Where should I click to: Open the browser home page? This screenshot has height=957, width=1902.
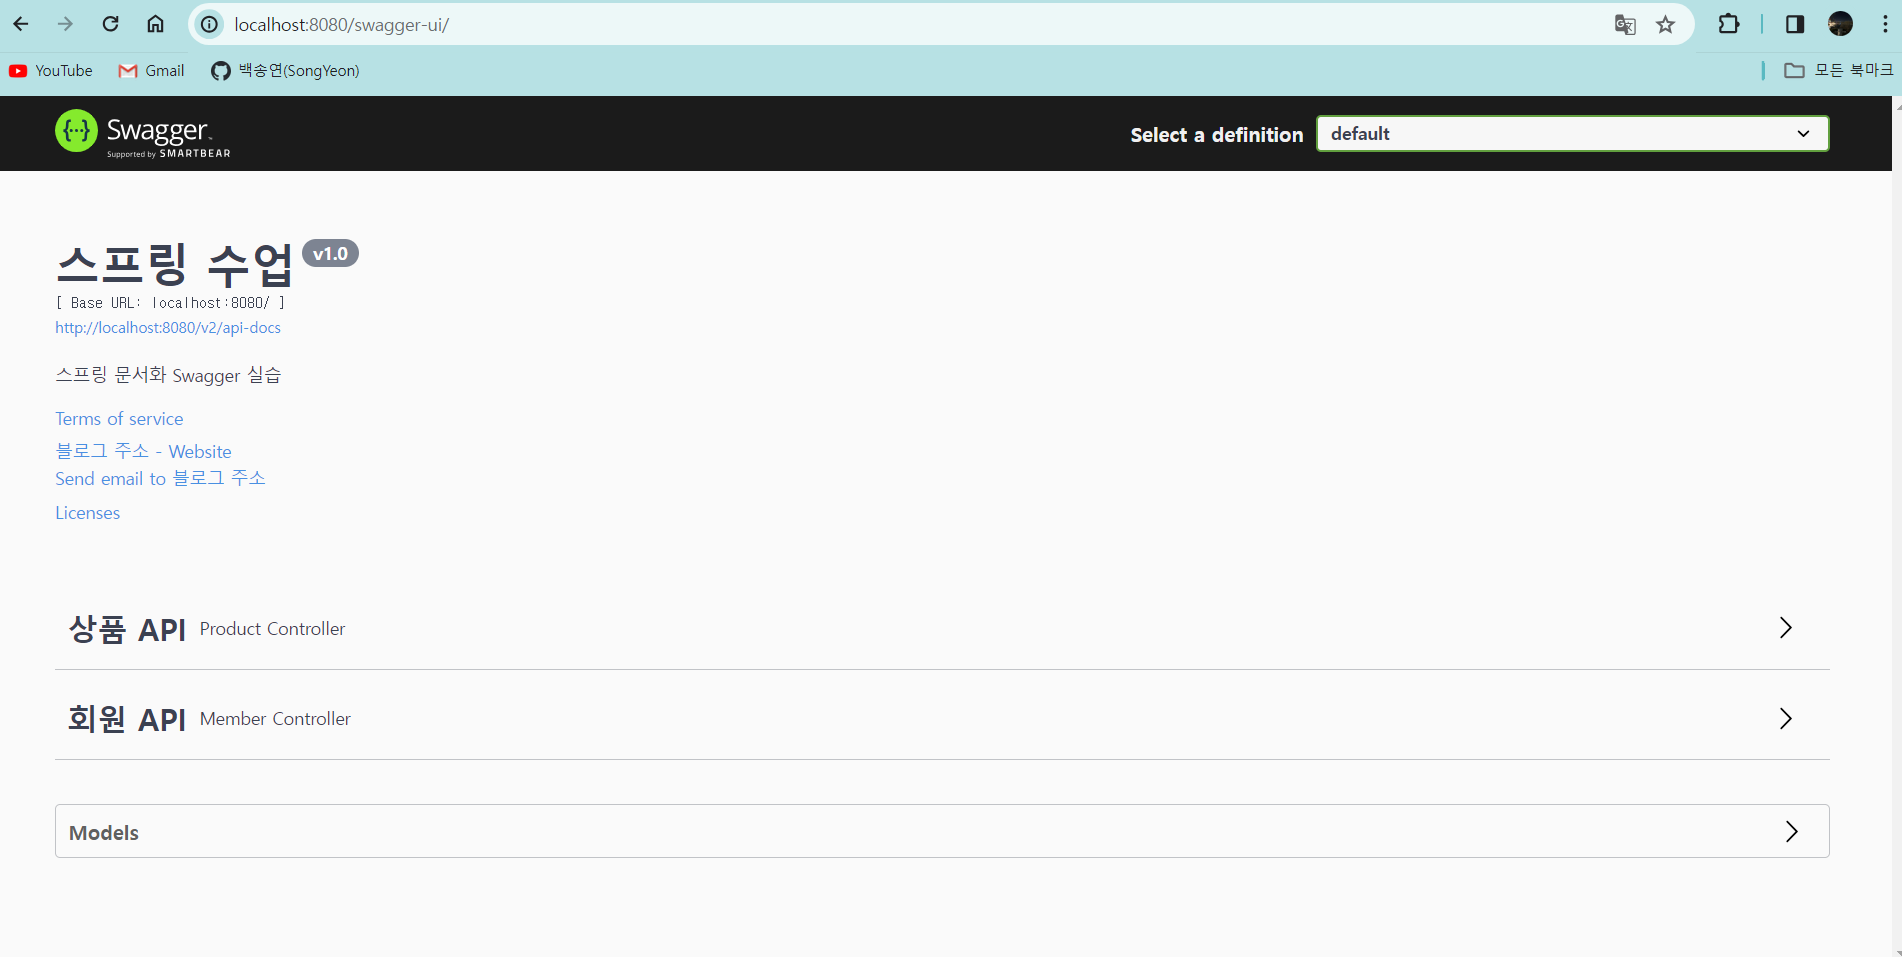point(155,24)
